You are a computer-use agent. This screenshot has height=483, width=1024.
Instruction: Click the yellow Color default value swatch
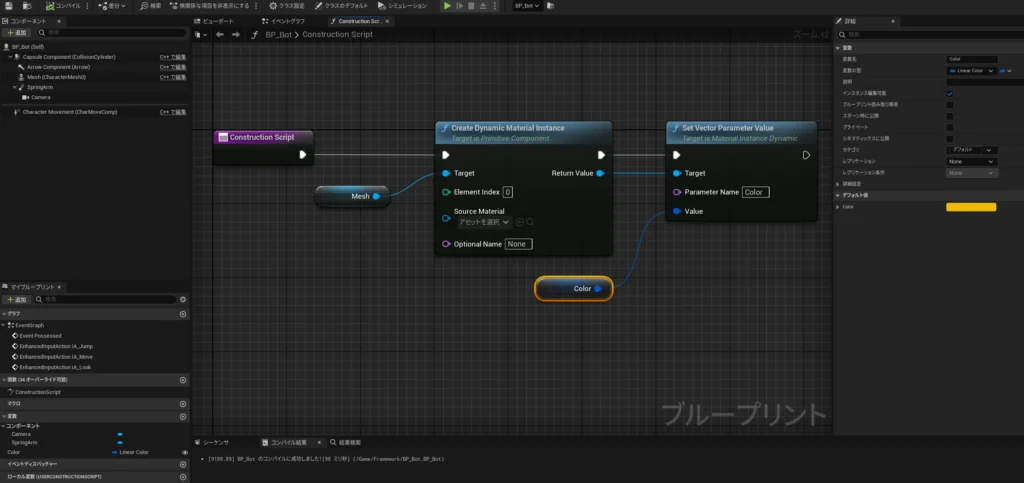970,207
